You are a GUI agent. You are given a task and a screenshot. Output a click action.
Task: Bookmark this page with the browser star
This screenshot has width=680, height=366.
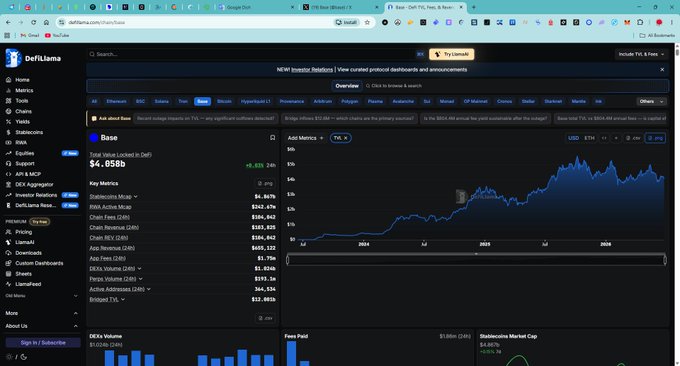click(x=367, y=22)
